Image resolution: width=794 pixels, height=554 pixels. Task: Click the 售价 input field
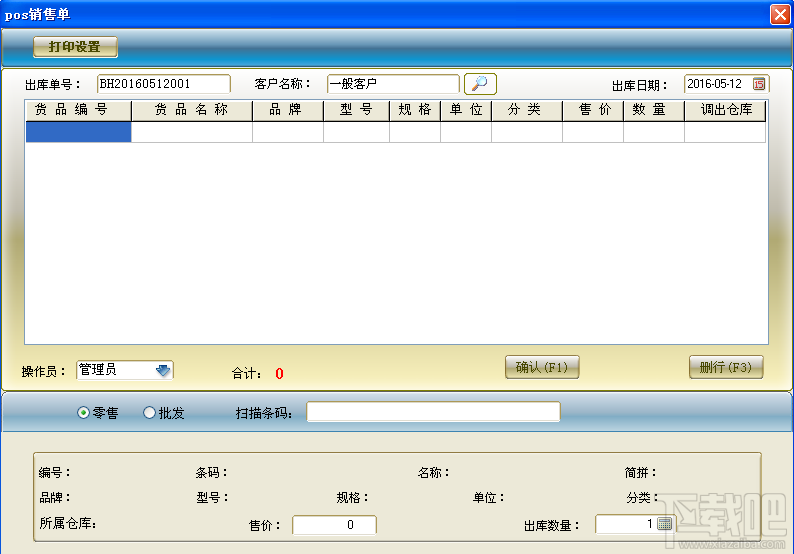pyautogui.click(x=334, y=525)
